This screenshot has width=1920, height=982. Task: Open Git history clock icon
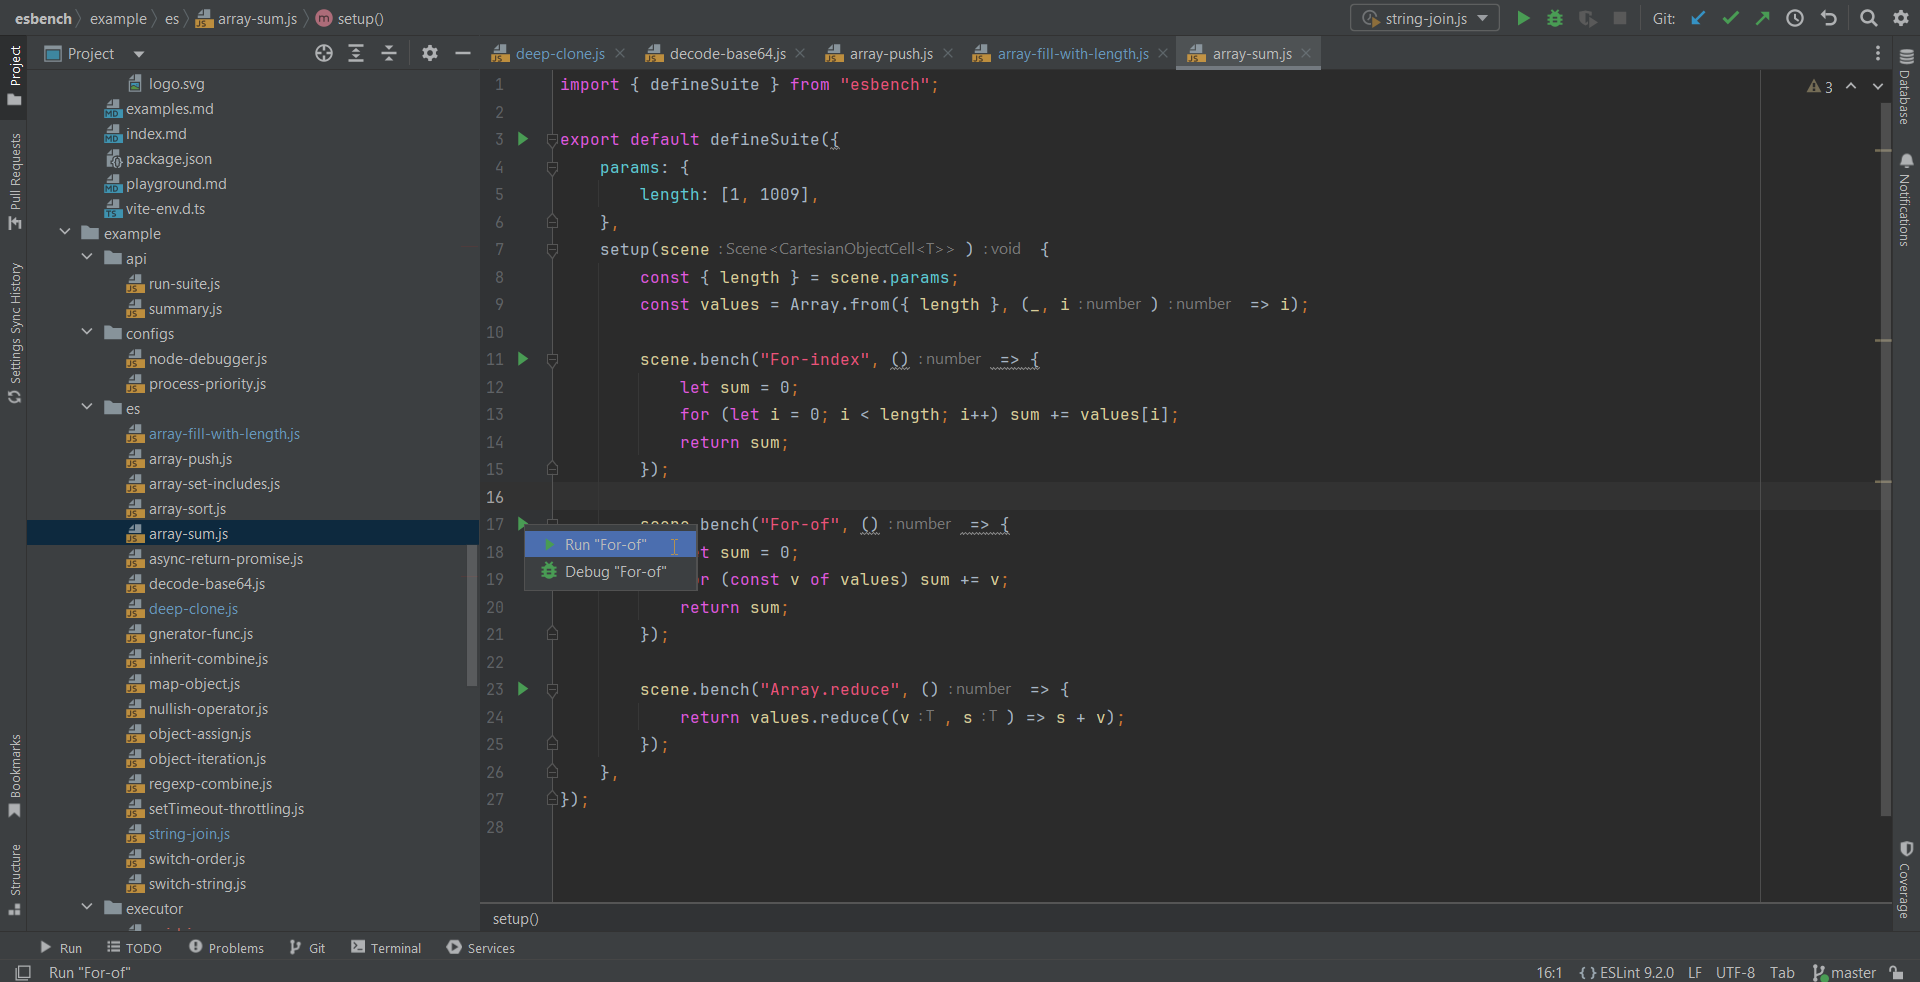point(1795,18)
